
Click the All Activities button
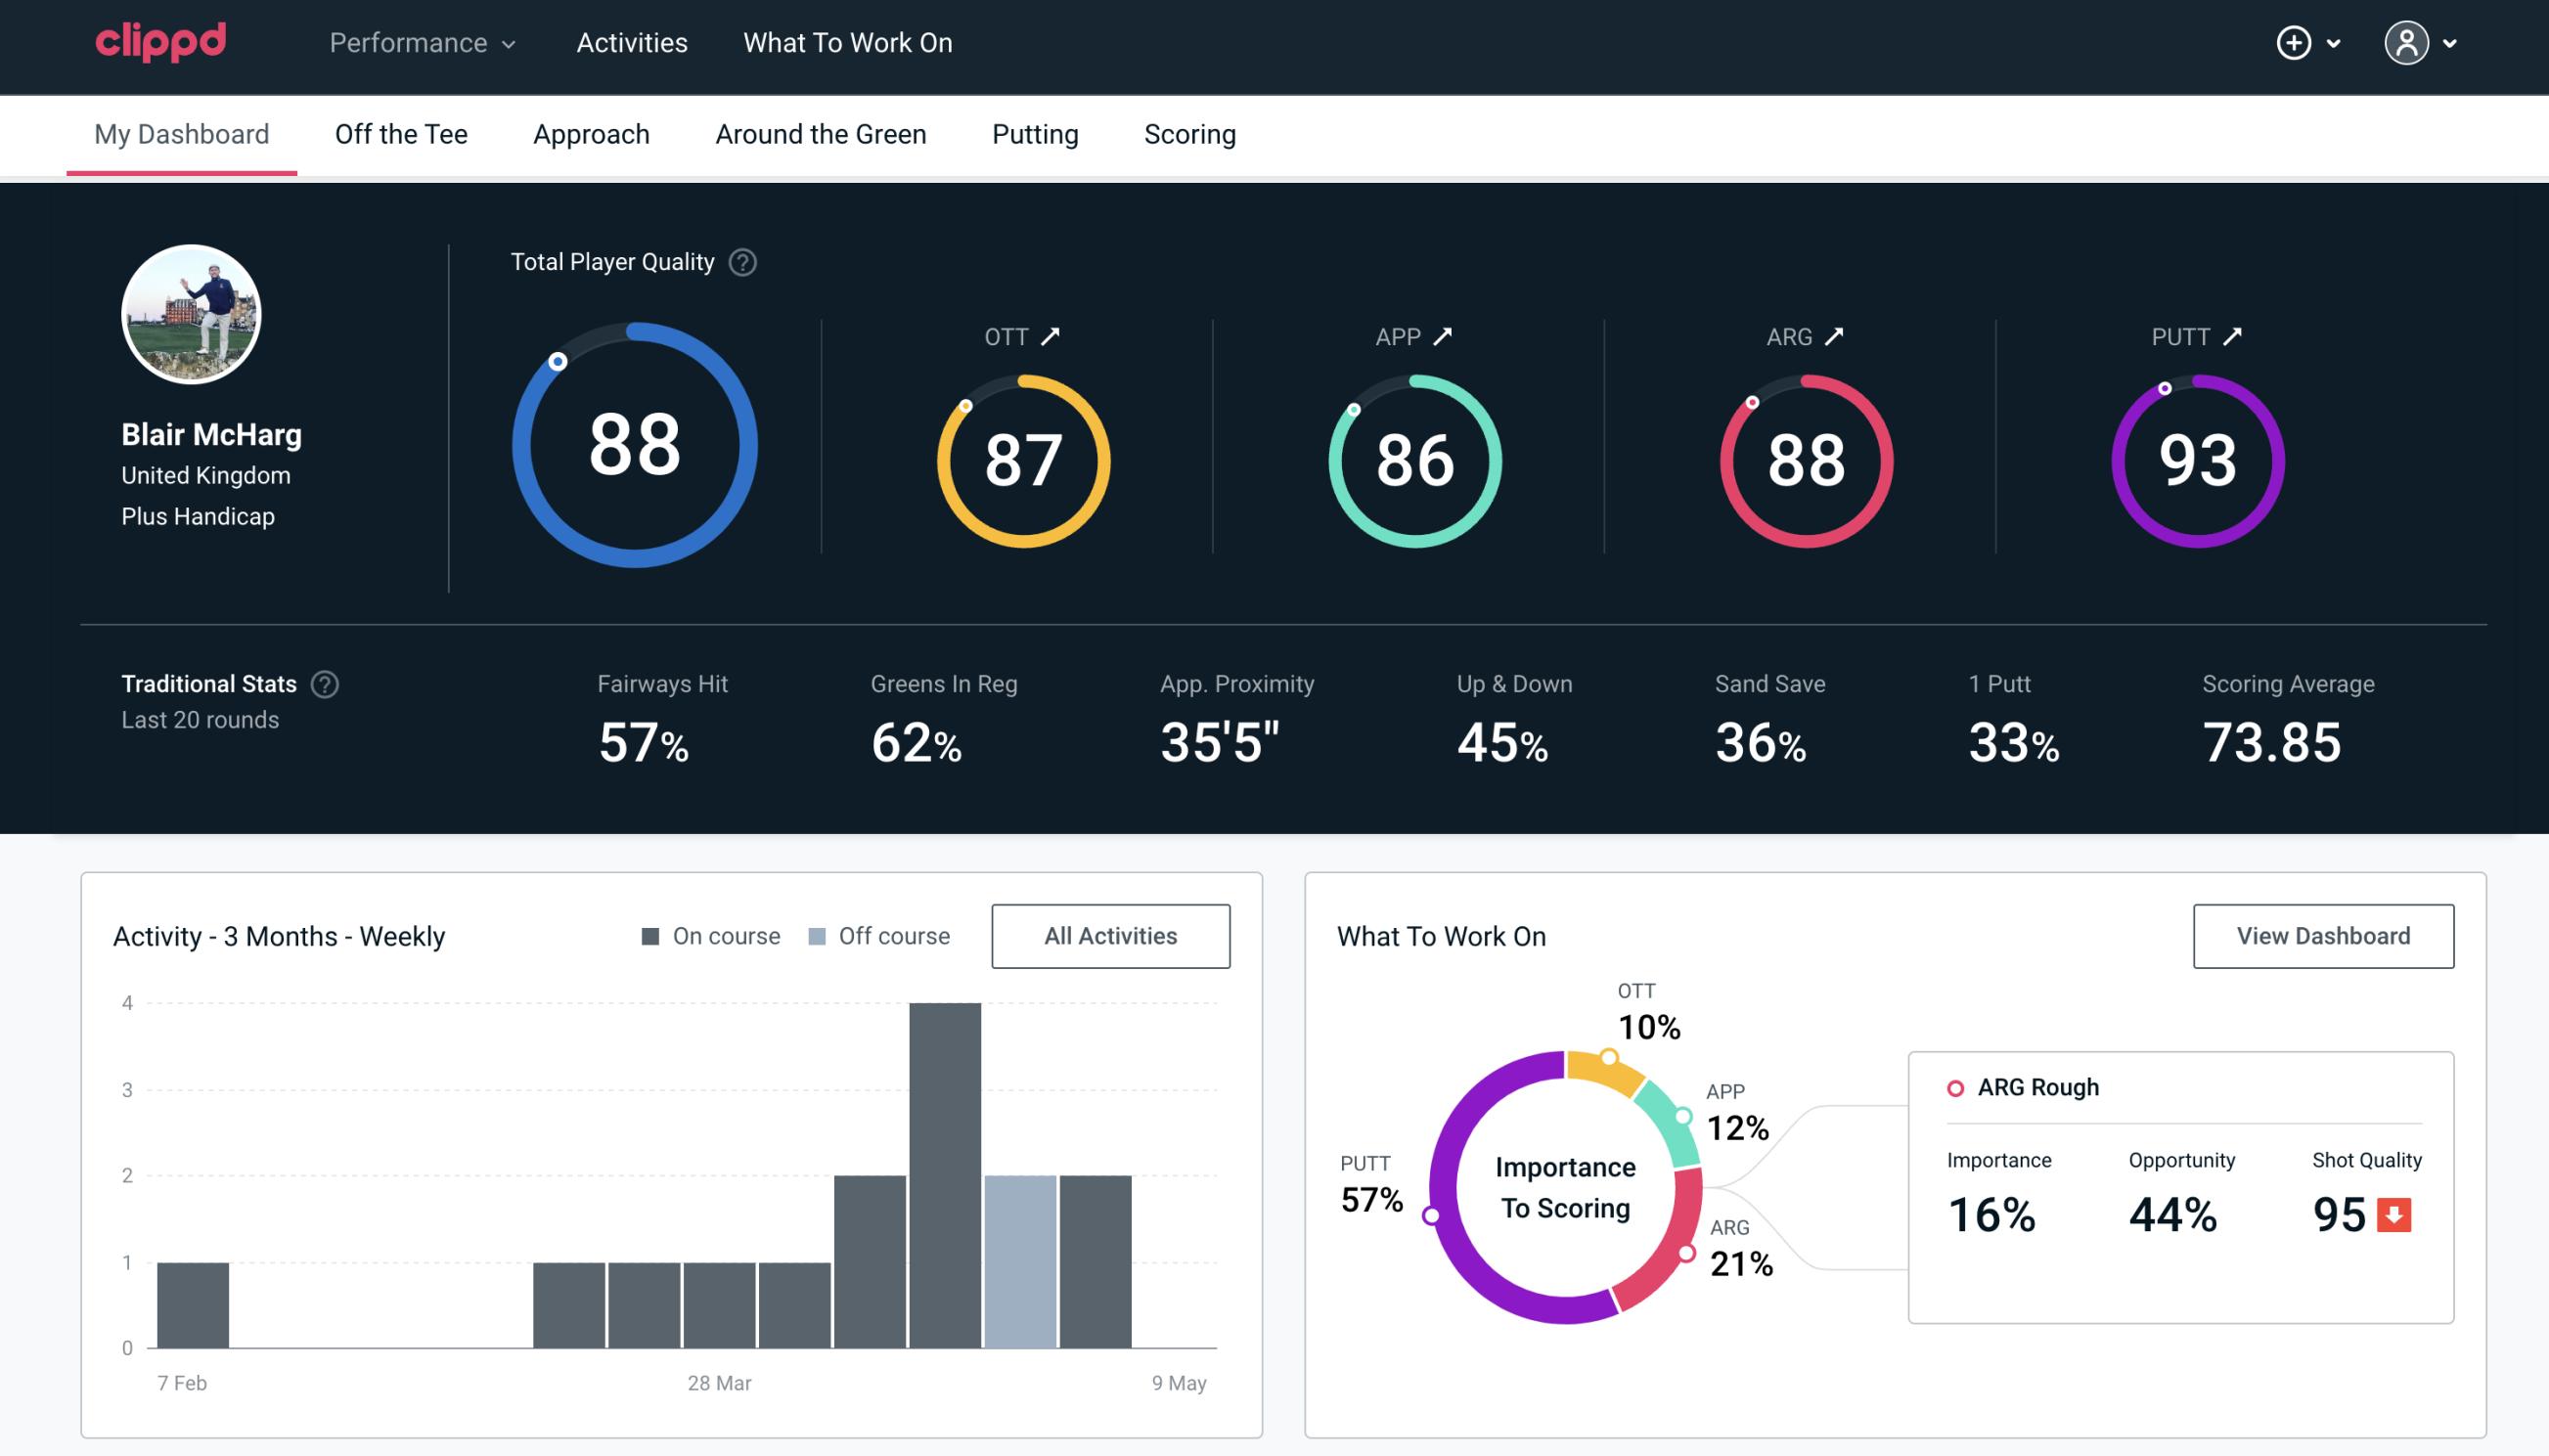coord(1110,936)
